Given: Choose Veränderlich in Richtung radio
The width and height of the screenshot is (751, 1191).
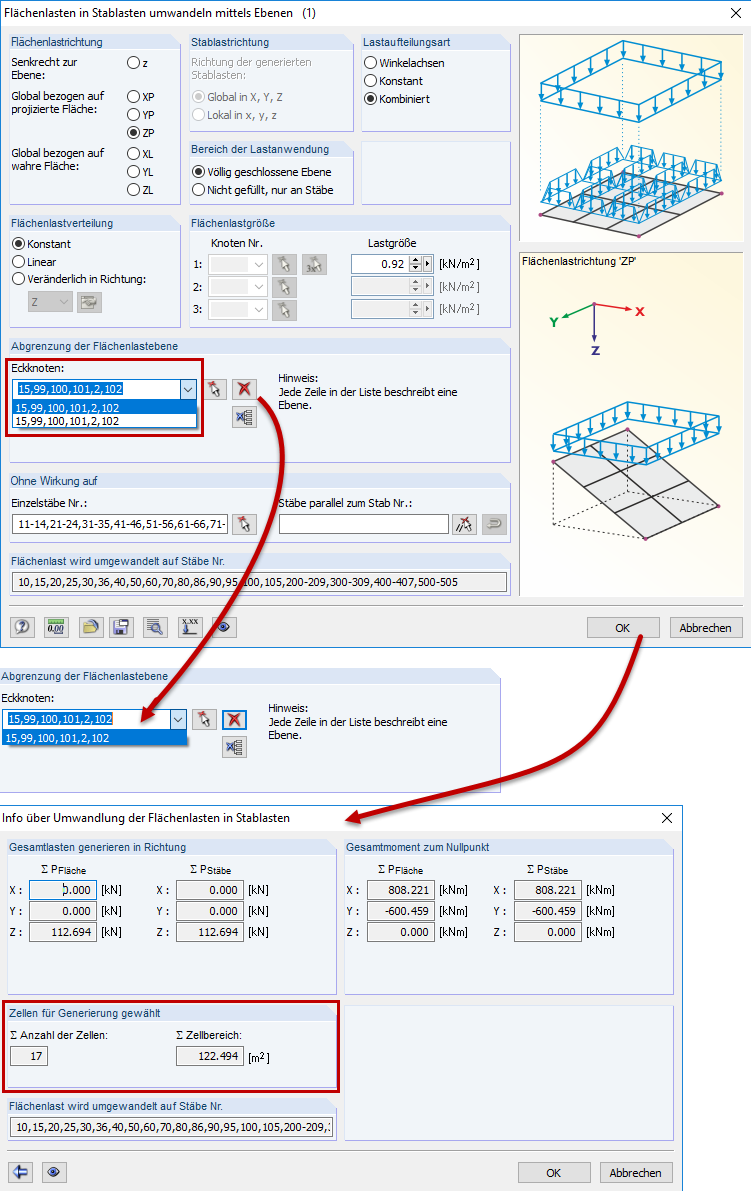Looking at the screenshot, I should [19, 279].
